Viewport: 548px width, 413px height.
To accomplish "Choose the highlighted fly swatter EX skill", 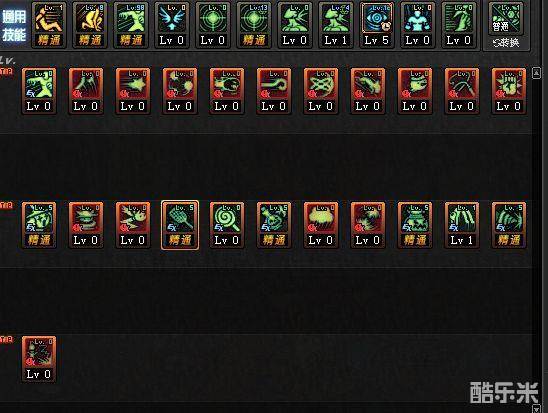I will [180, 225].
